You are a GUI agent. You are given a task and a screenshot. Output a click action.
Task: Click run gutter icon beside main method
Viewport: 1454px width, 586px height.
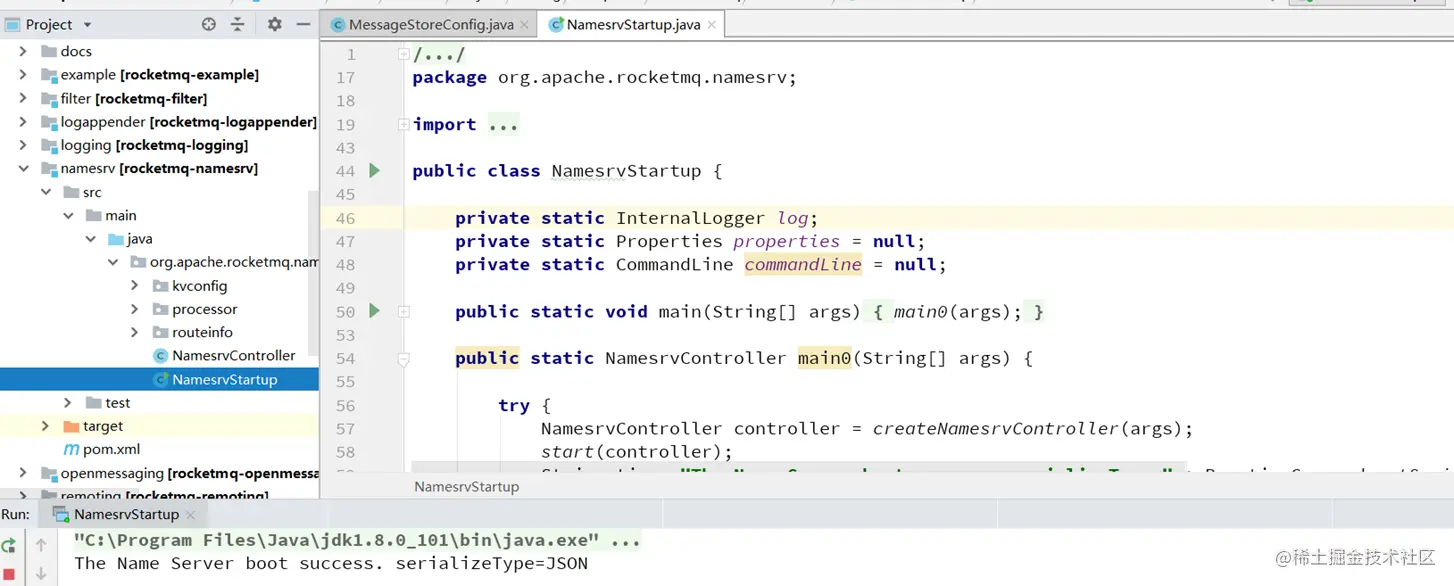point(374,311)
